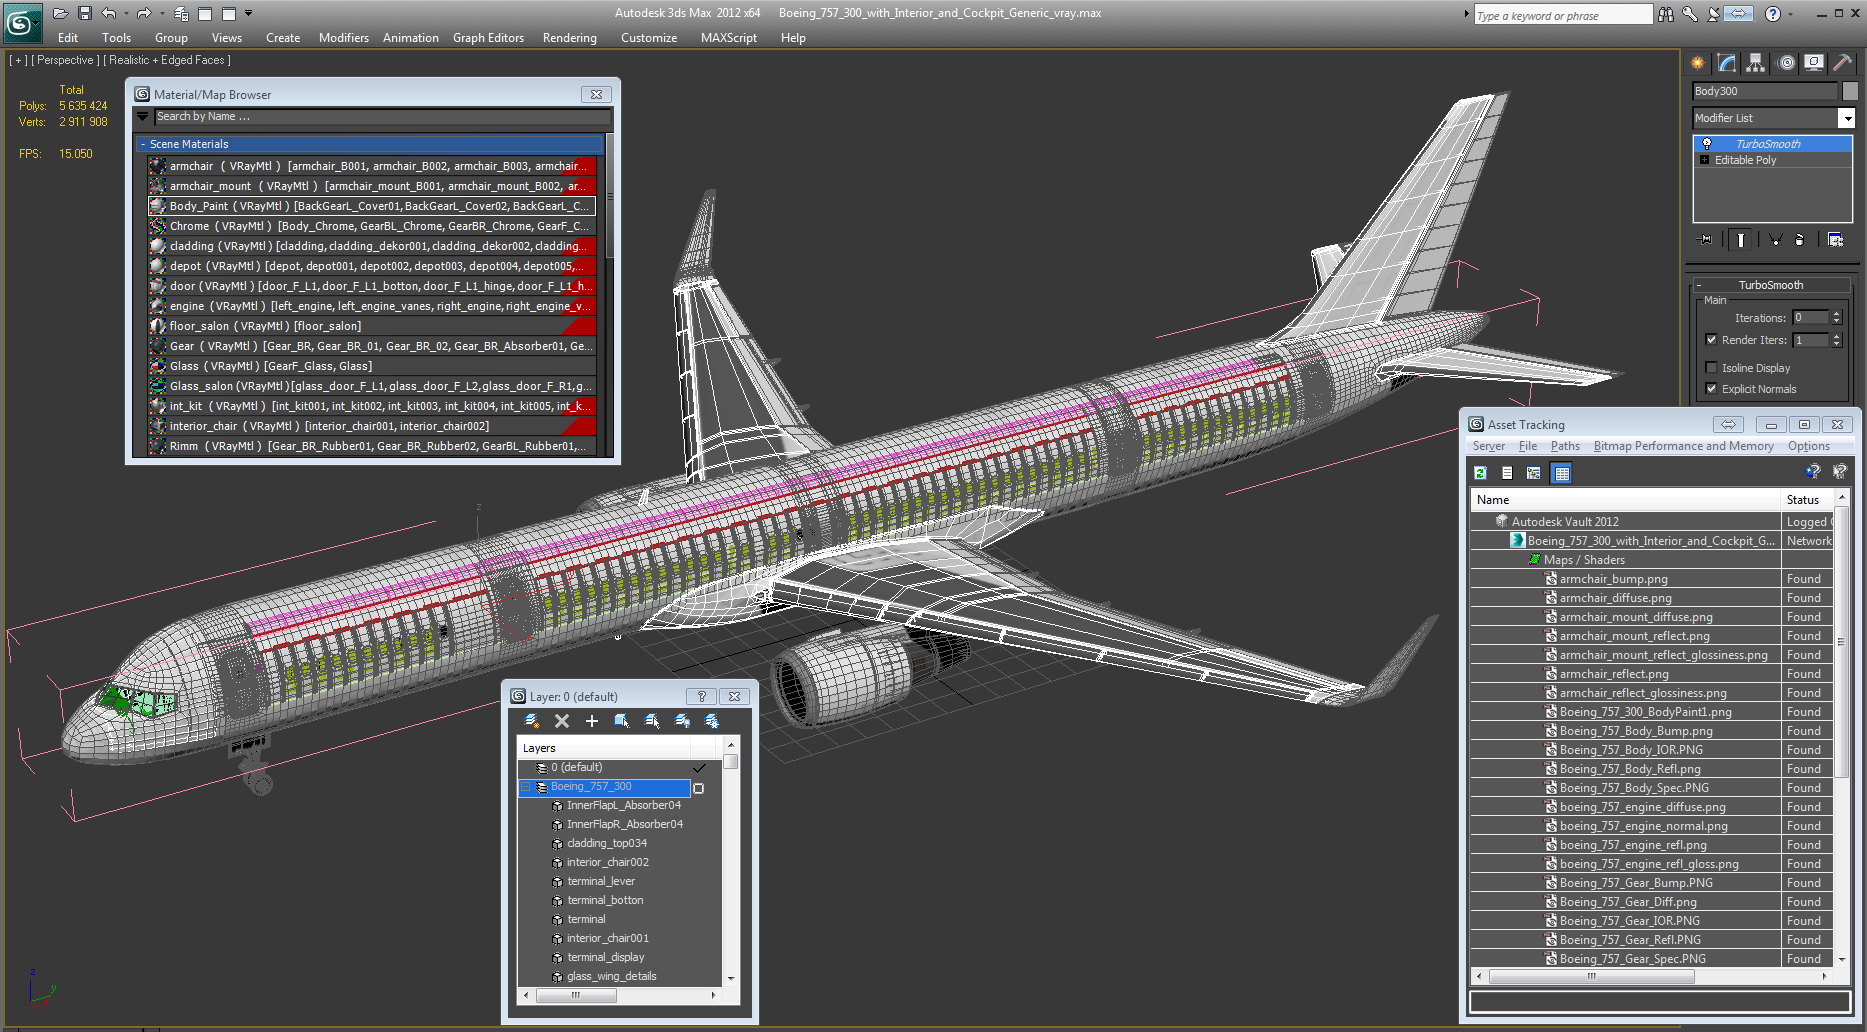The width and height of the screenshot is (1867, 1032).
Task: Open the quick access toolbar dropdown arrow
Action: [x=248, y=13]
